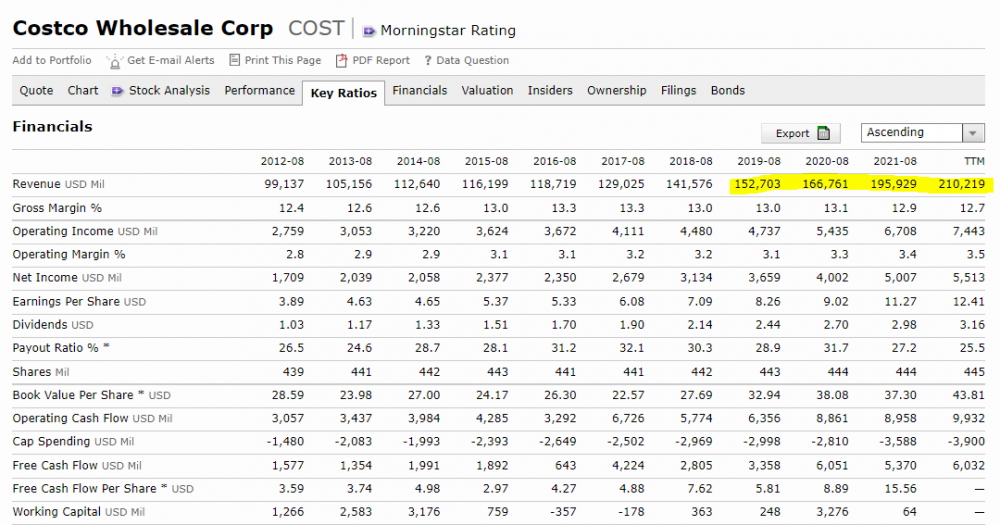This screenshot has height=525, width=1000.
Task: Click the highlighted TTM revenue value 210,219
Action: point(961,184)
